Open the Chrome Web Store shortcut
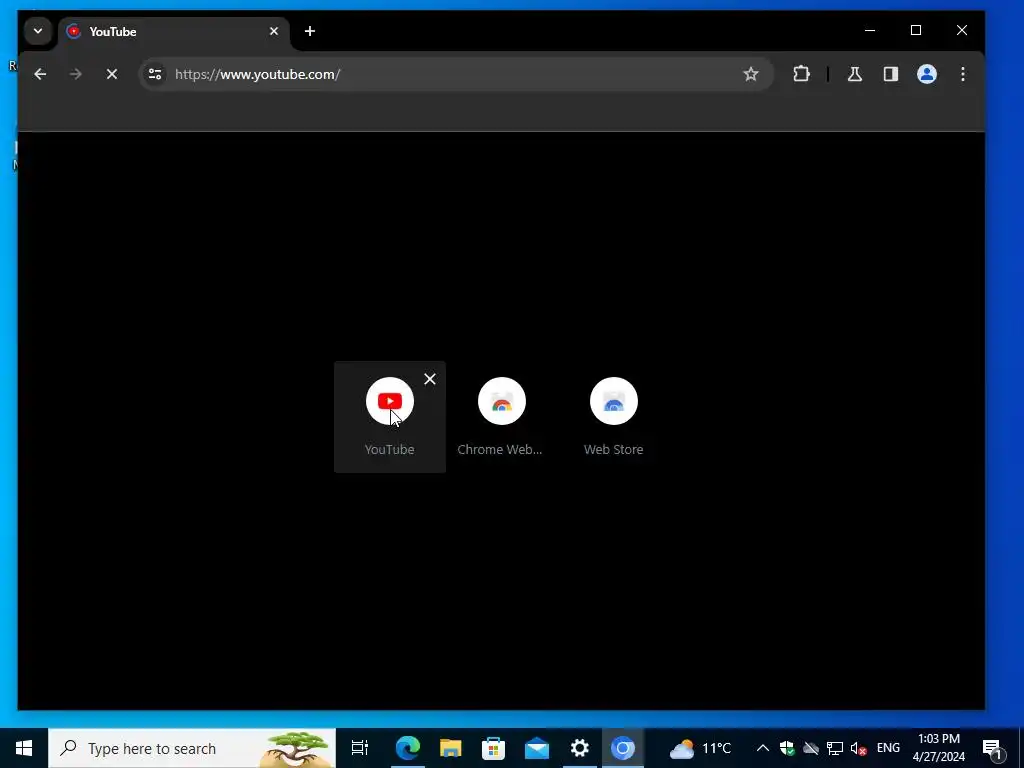 (x=501, y=416)
